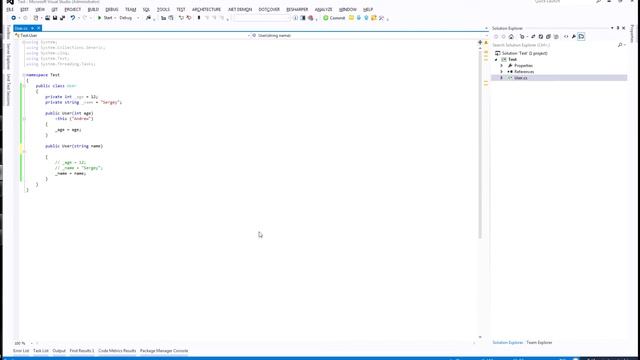This screenshot has height=360, width=640.
Task: Click the line 'private int _age = 12;'
Action: click(71, 97)
